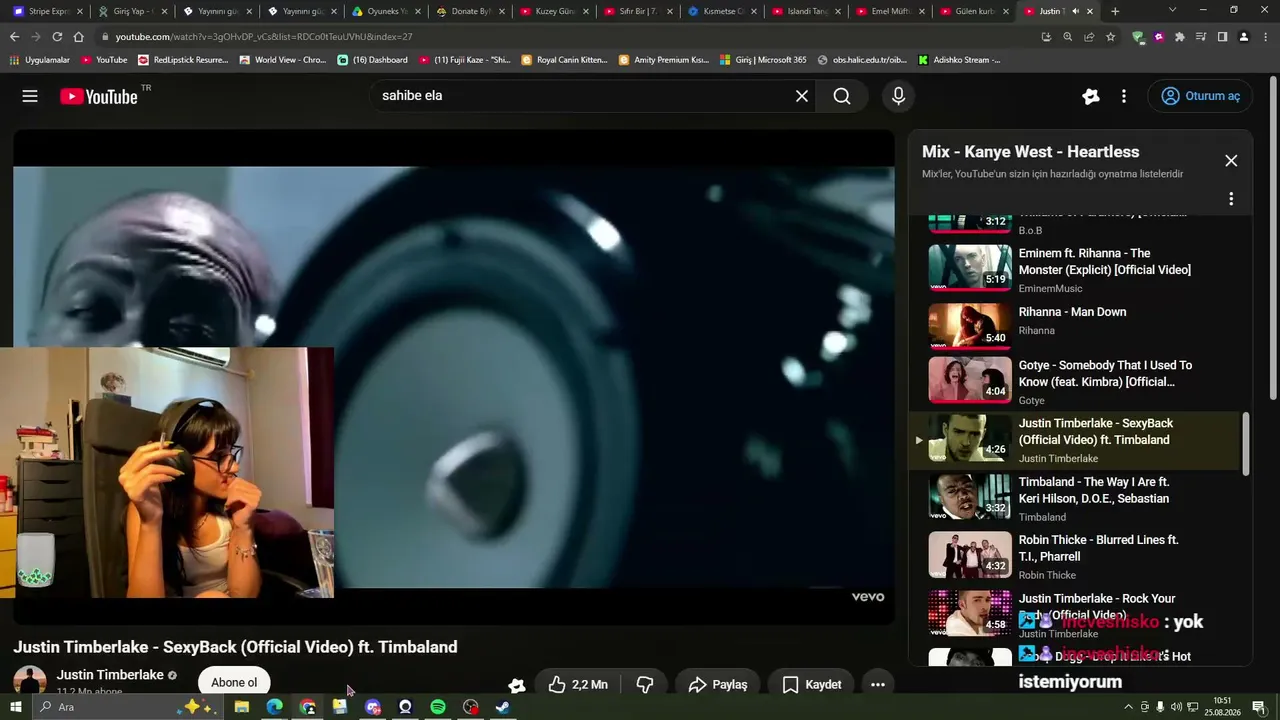Expand the tab search chevron
Image resolution: width=1280 pixels, height=720 pixels.
[x=1173, y=10]
